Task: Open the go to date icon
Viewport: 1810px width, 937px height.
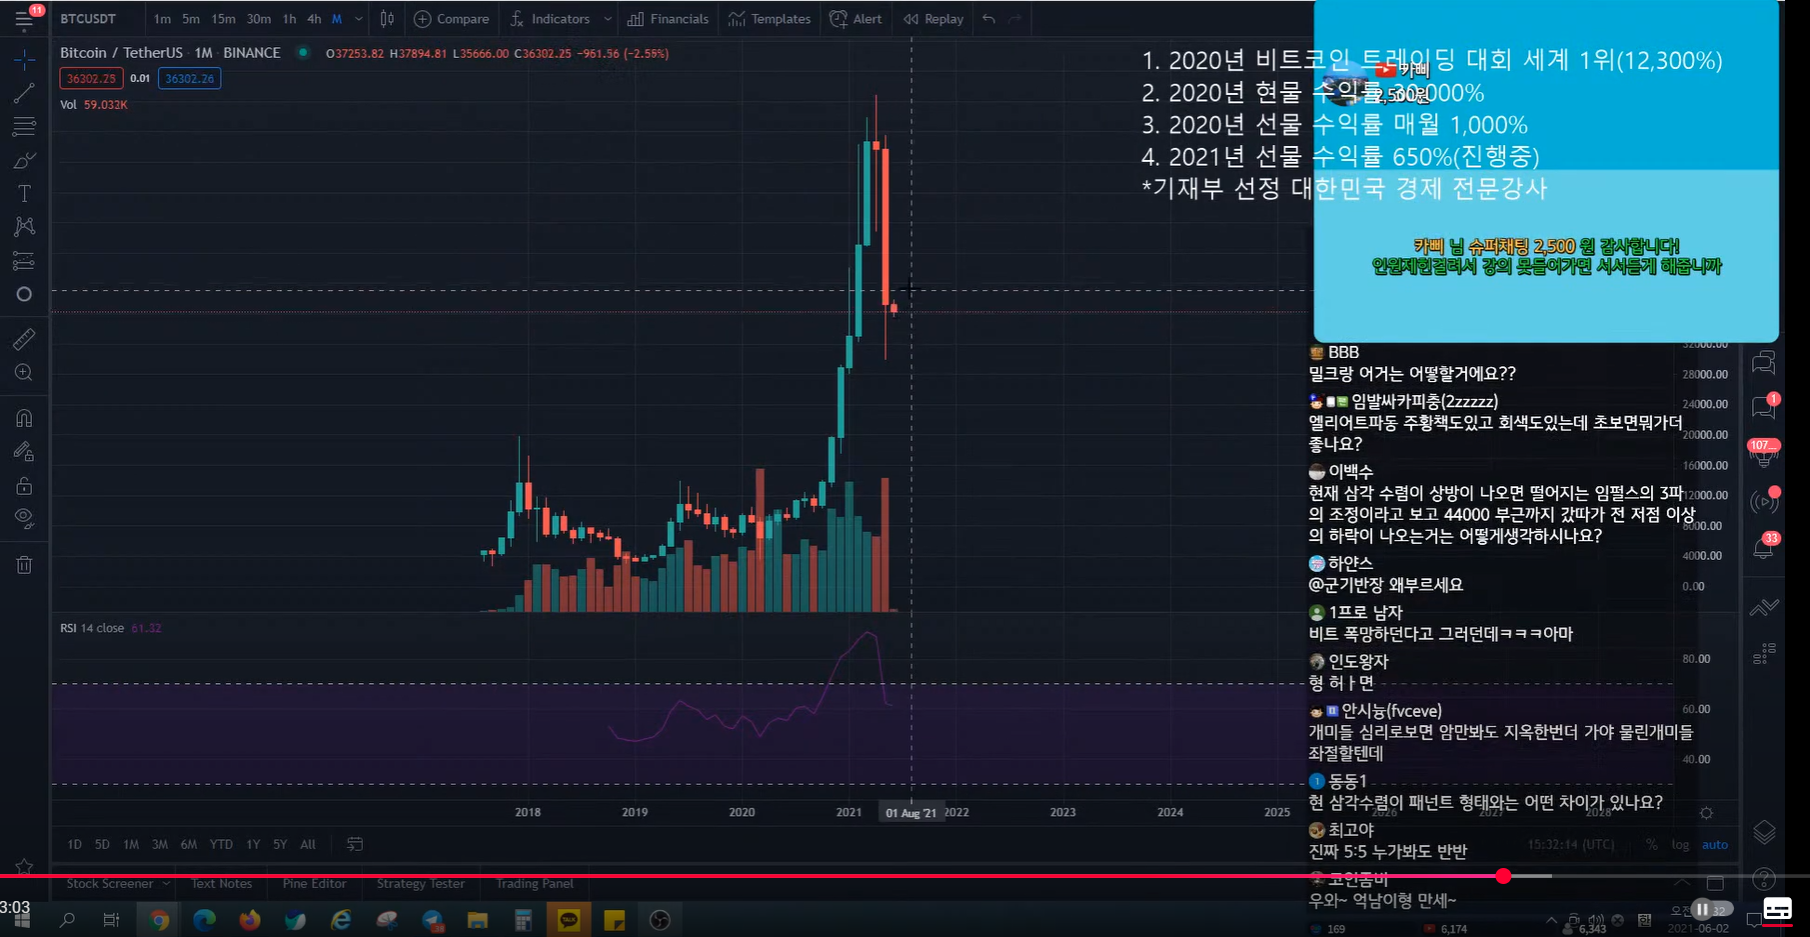Action: tap(354, 844)
